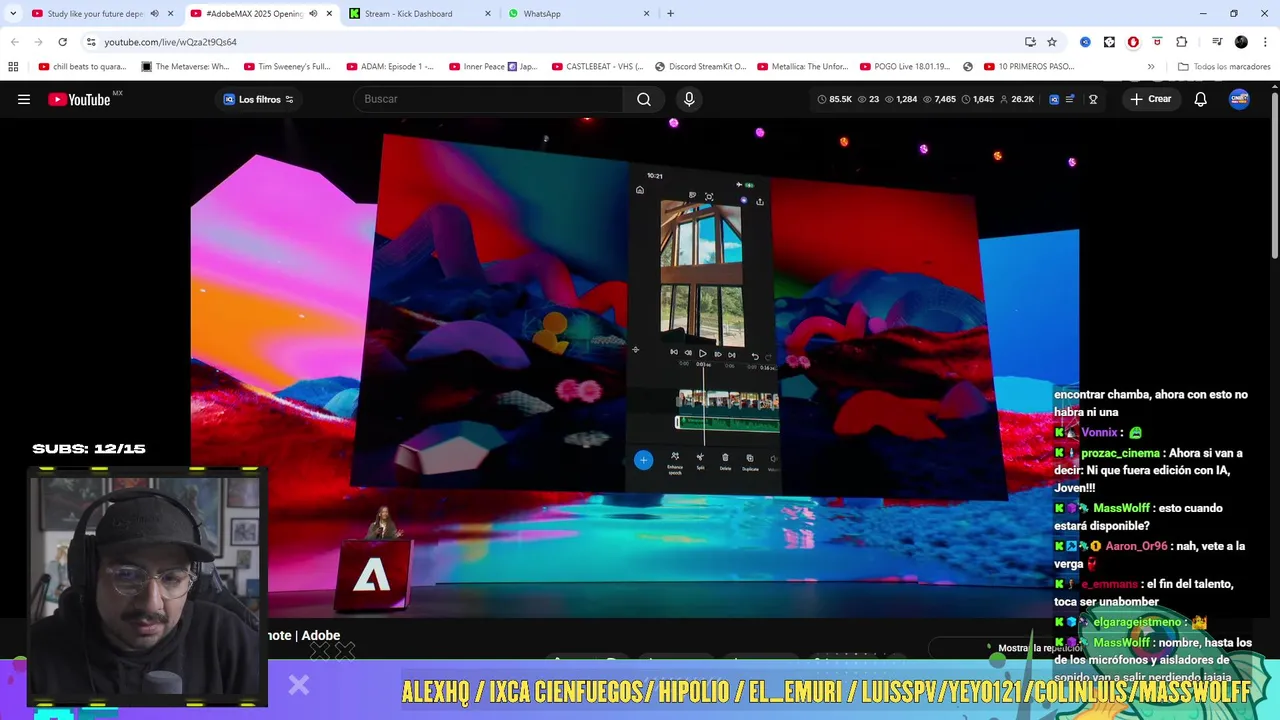
Task: Open the Inner Peace bookmark
Action: point(493,67)
